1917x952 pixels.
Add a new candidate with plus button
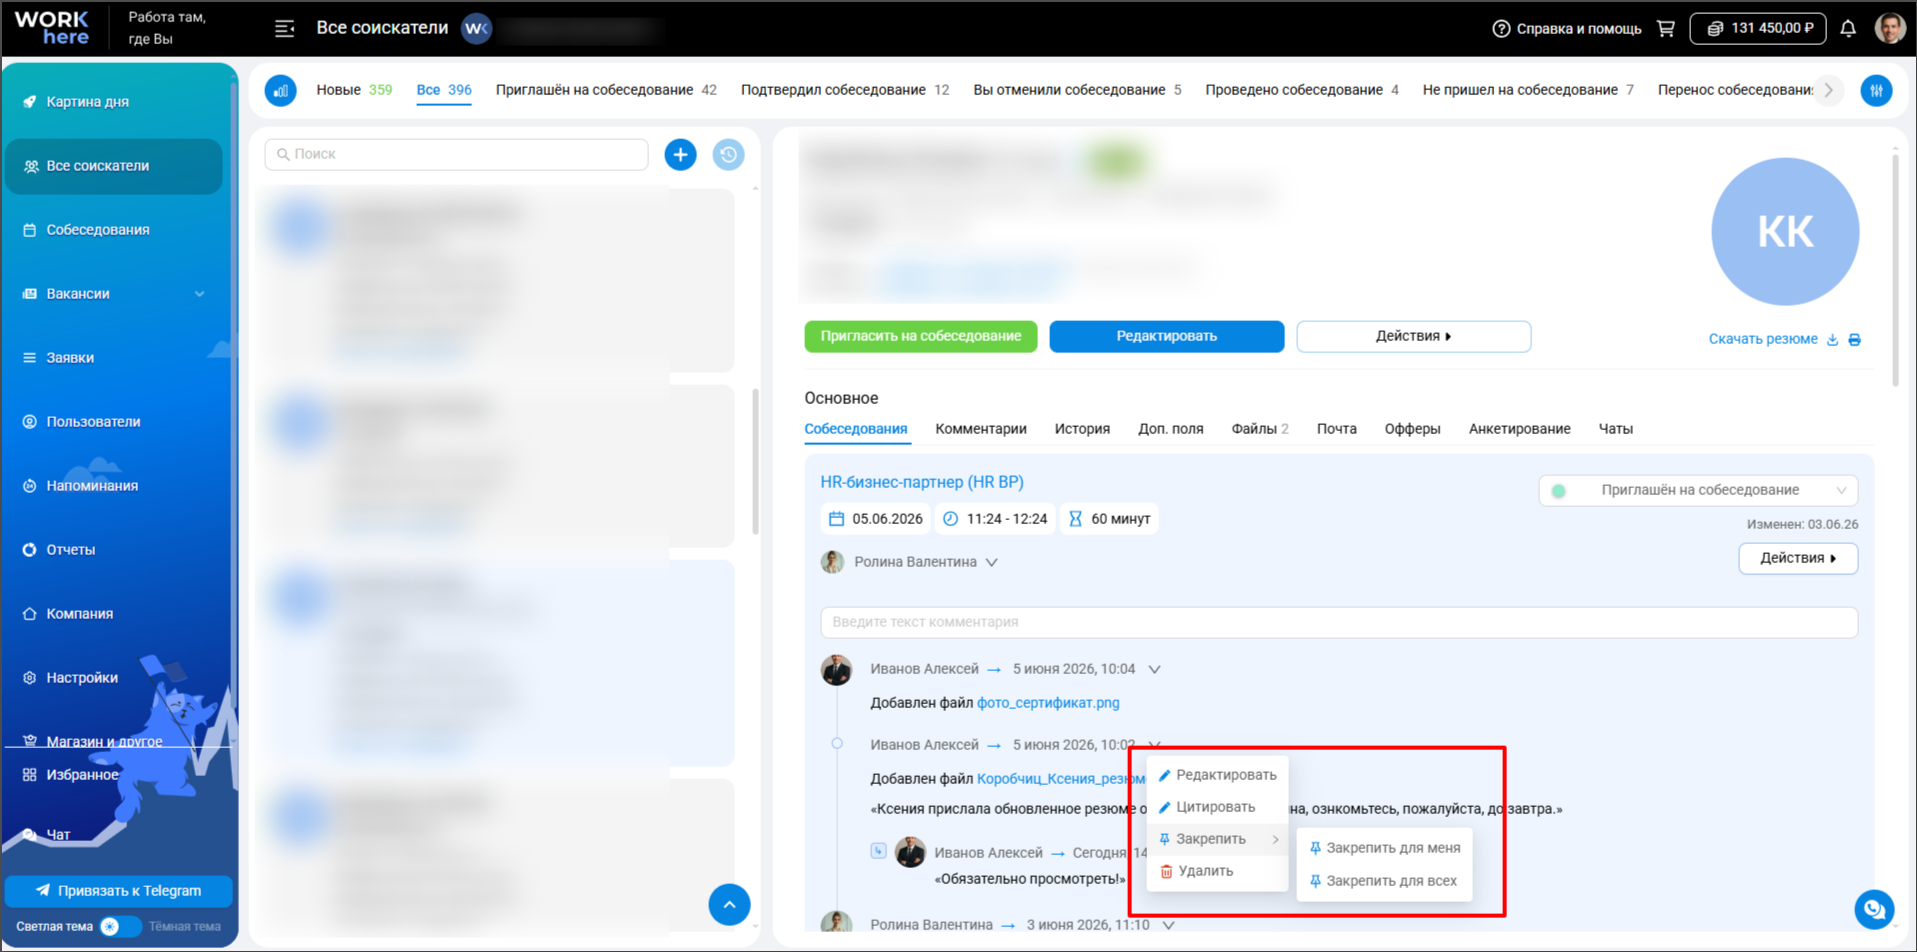click(680, 155)
